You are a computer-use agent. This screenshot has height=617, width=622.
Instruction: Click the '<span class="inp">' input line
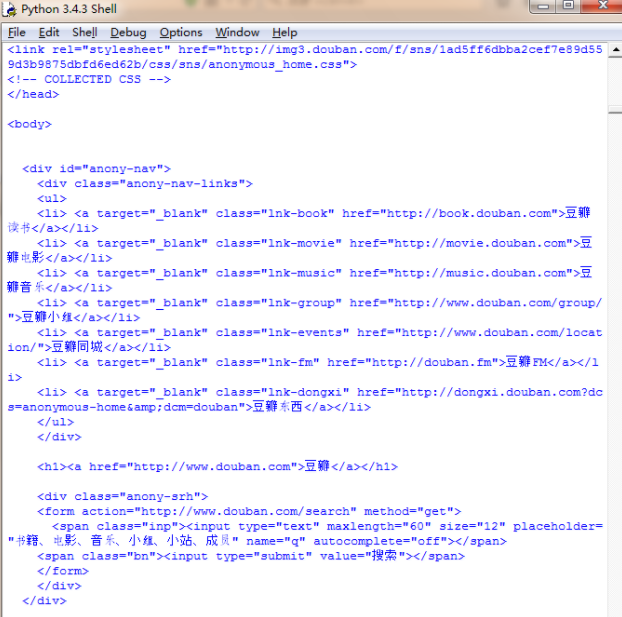(327, 526)
